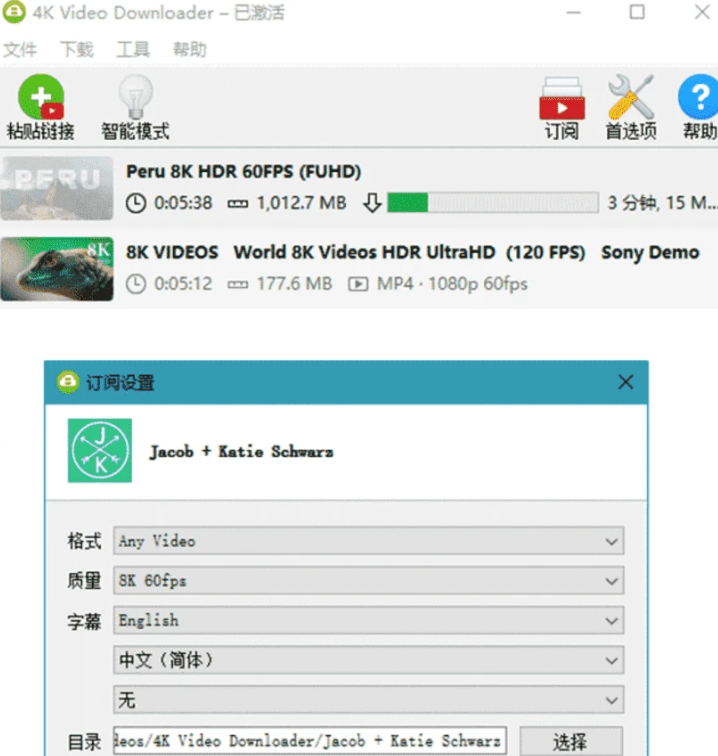Select the title '8K VIDEOS World 8K Videos HDR UltraHD'

[311, 252]
